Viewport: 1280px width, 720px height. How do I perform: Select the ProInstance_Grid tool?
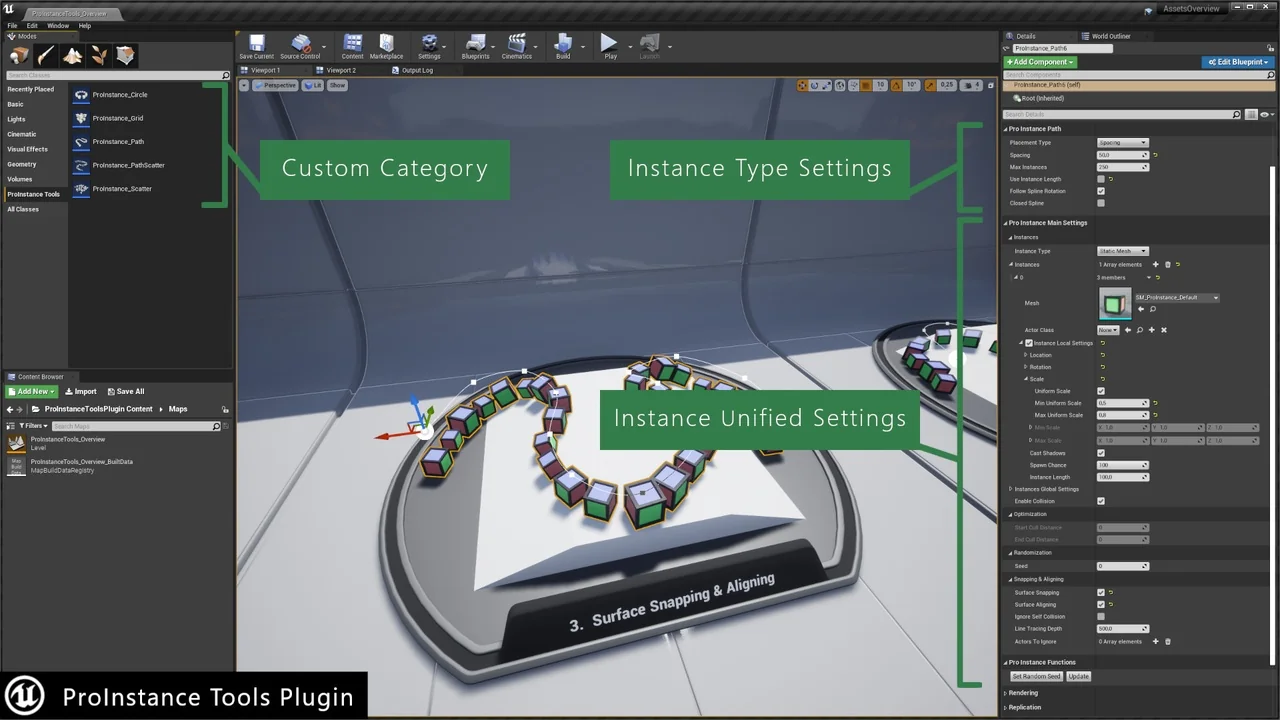[119, 118]
